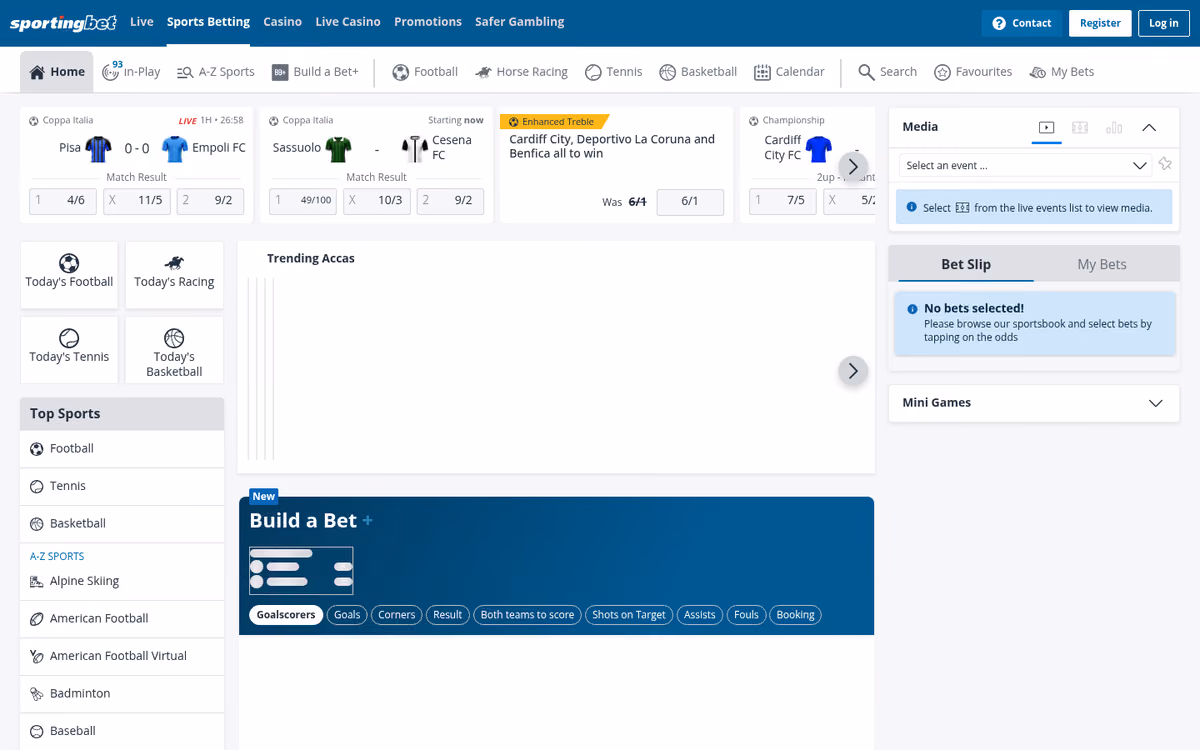
Task: Open Today's Tennis tile
Action: tap(69, 350)
